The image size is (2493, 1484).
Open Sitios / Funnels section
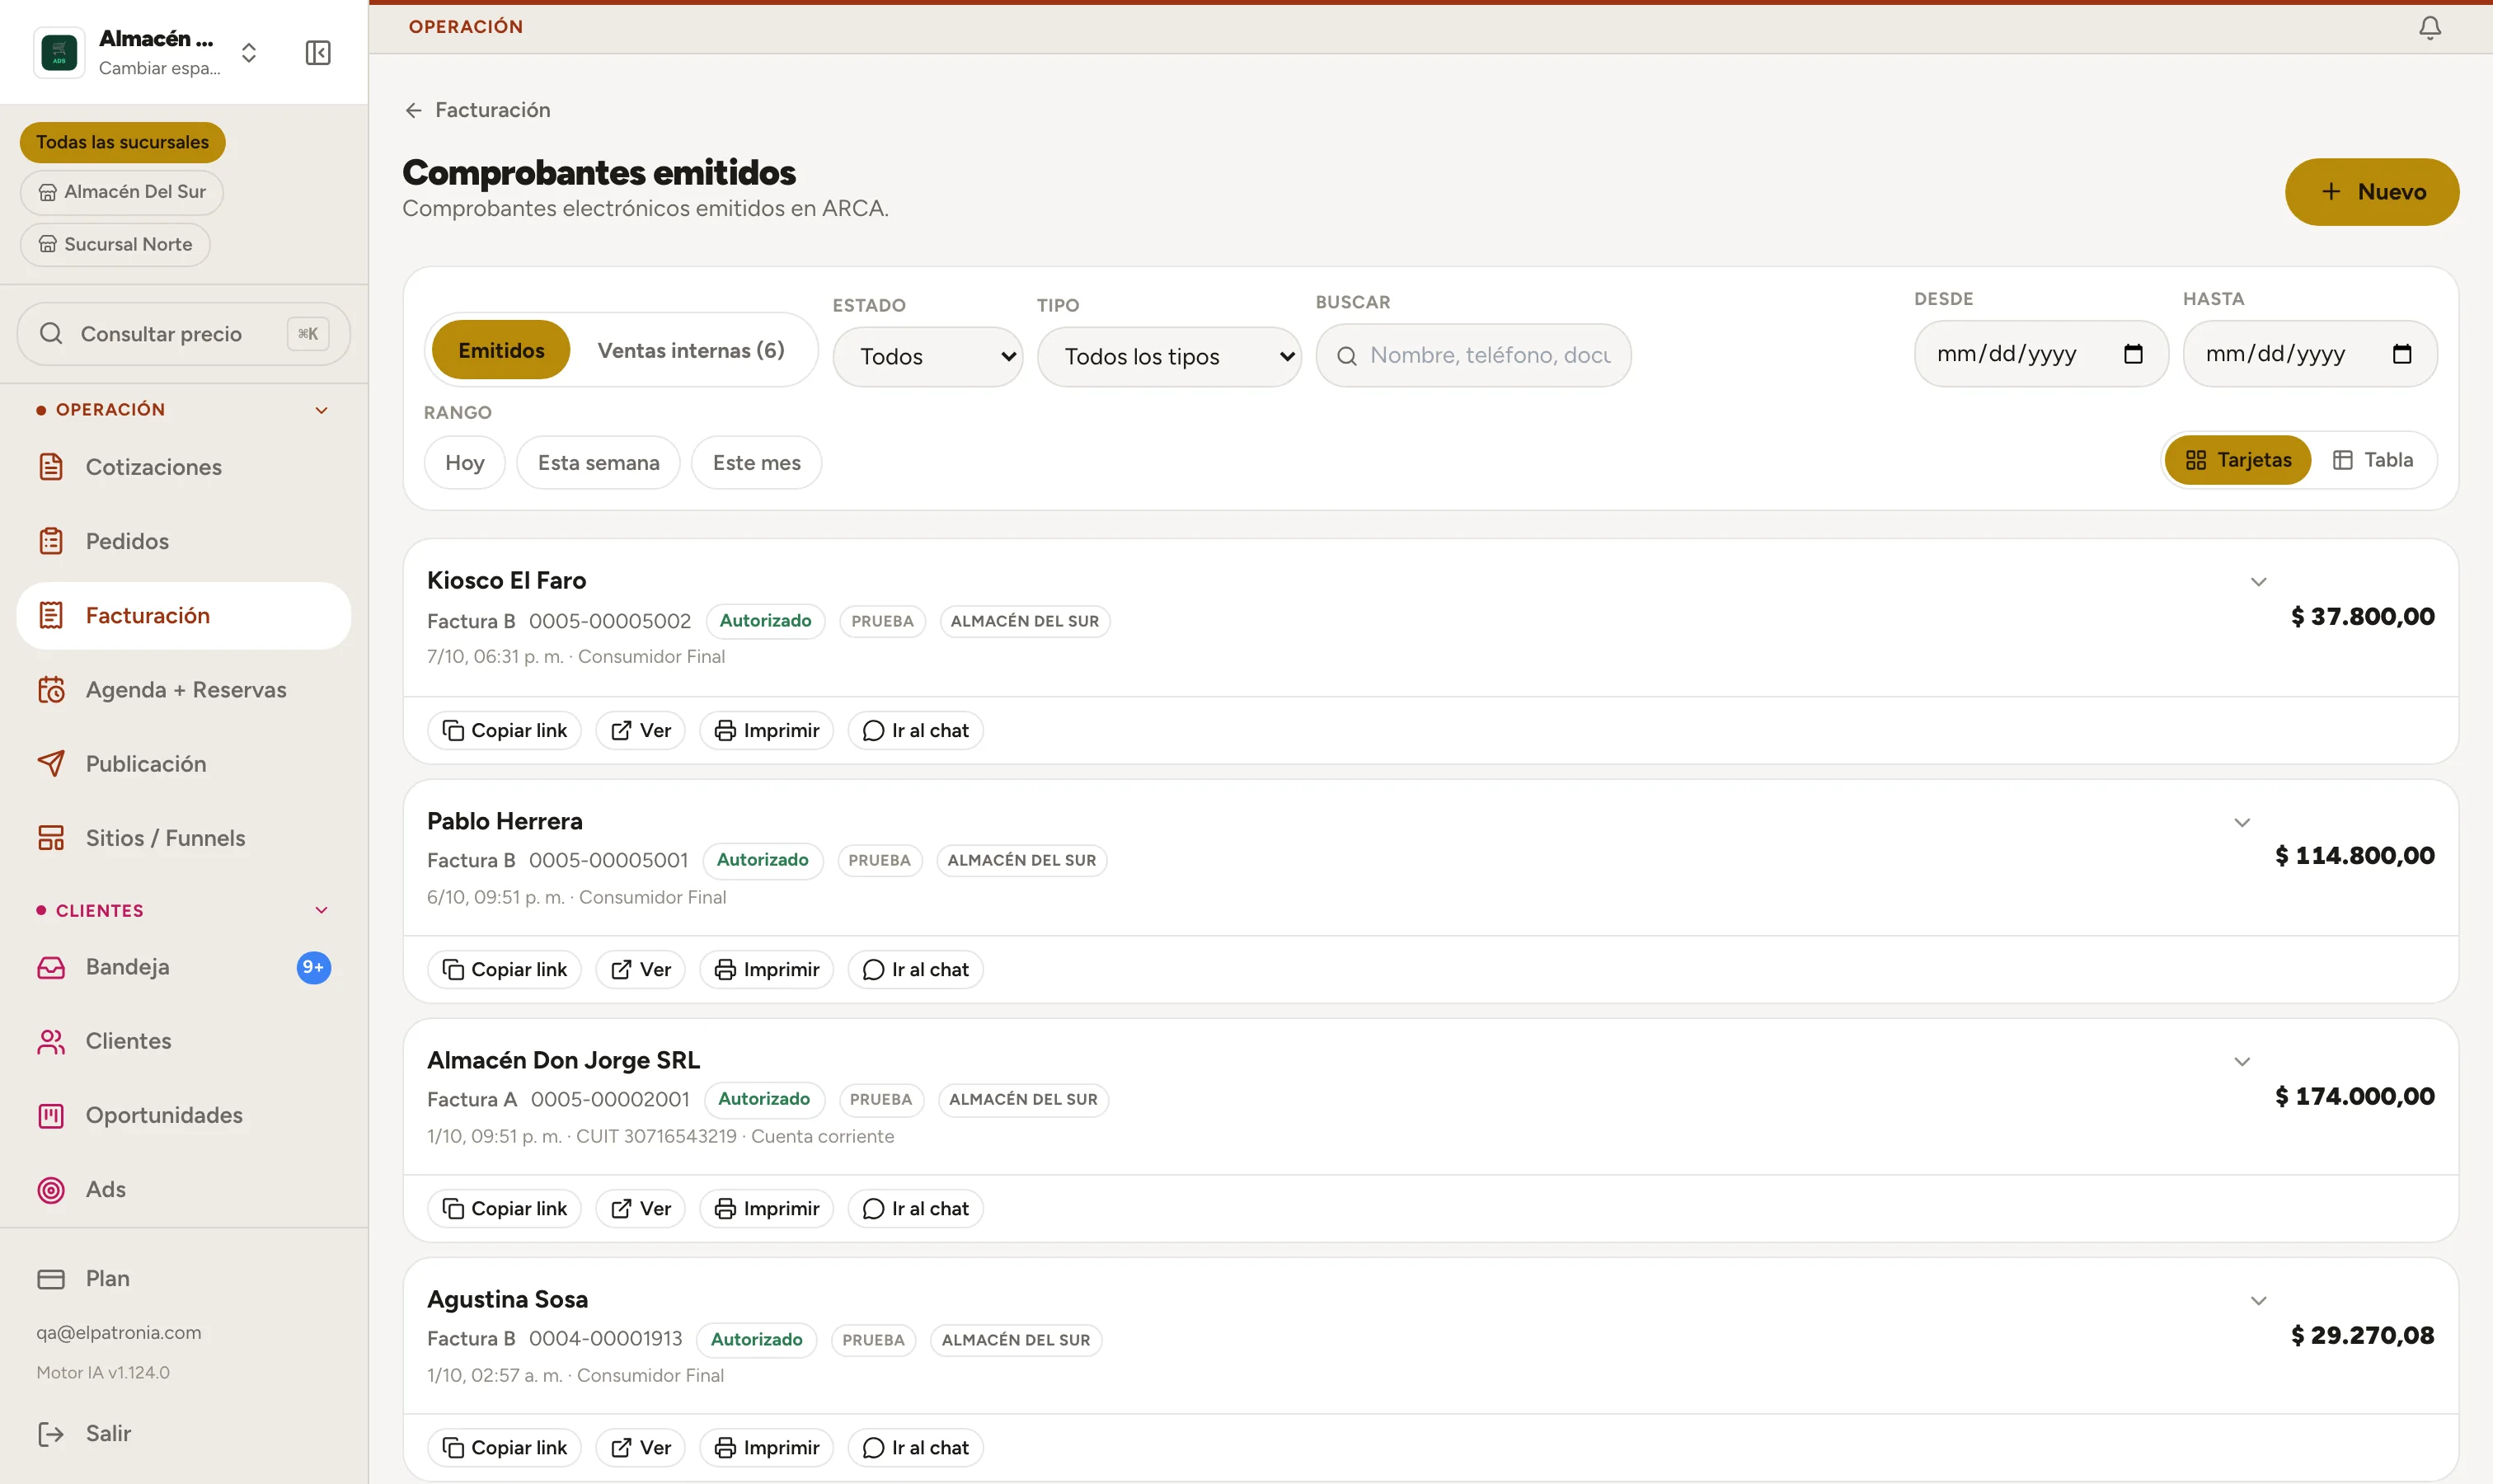click(x=184, y=837)
